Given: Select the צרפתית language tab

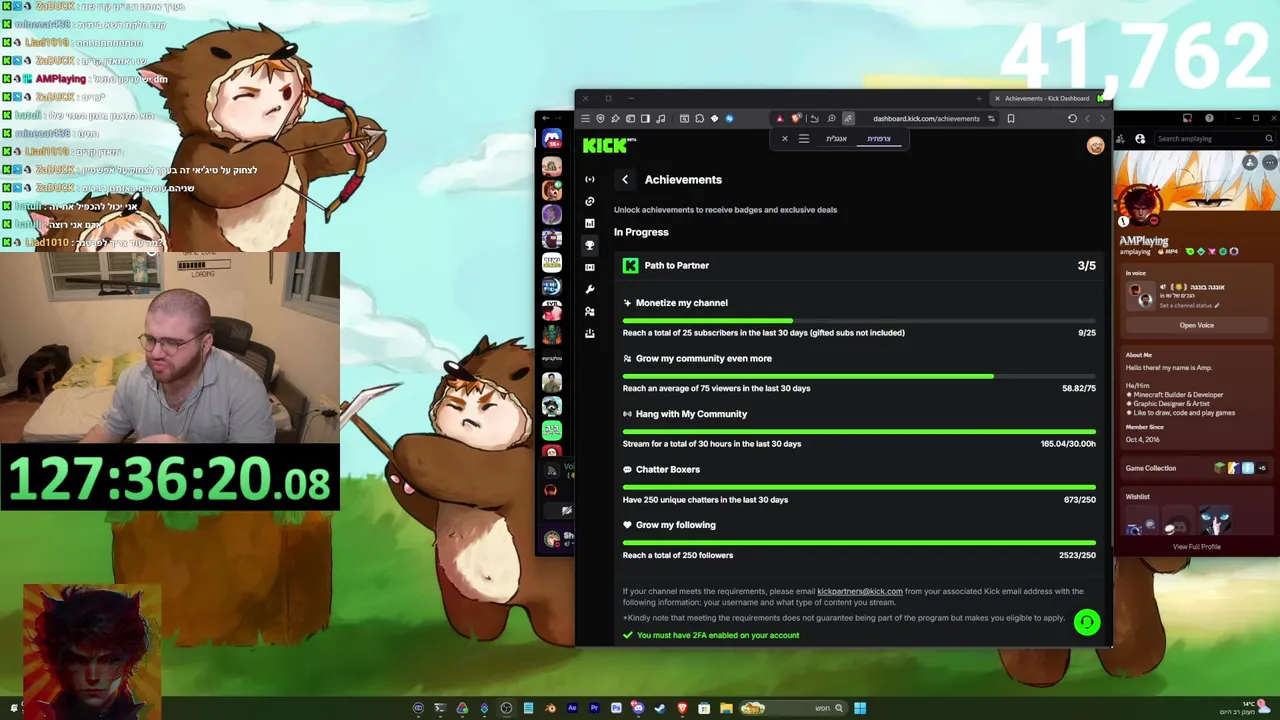Looking at the screenshot, I should click(879, 139).
